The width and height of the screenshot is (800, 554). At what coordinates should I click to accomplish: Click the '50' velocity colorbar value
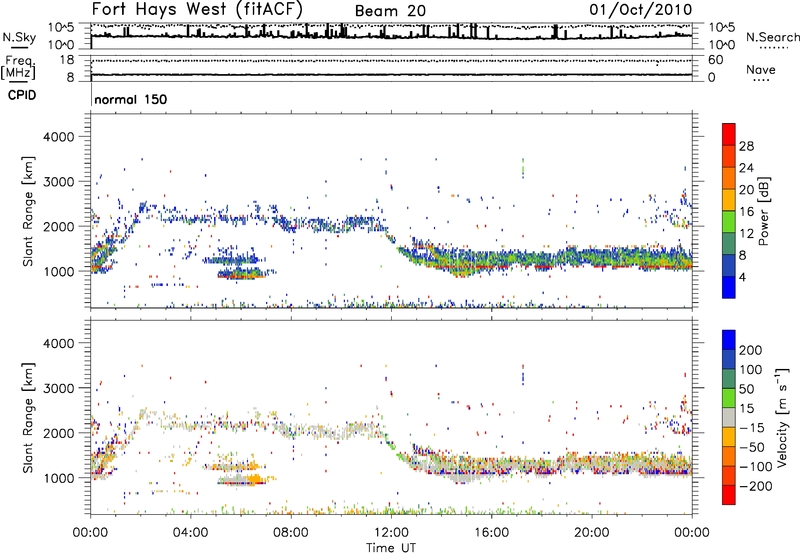point(746,389)
